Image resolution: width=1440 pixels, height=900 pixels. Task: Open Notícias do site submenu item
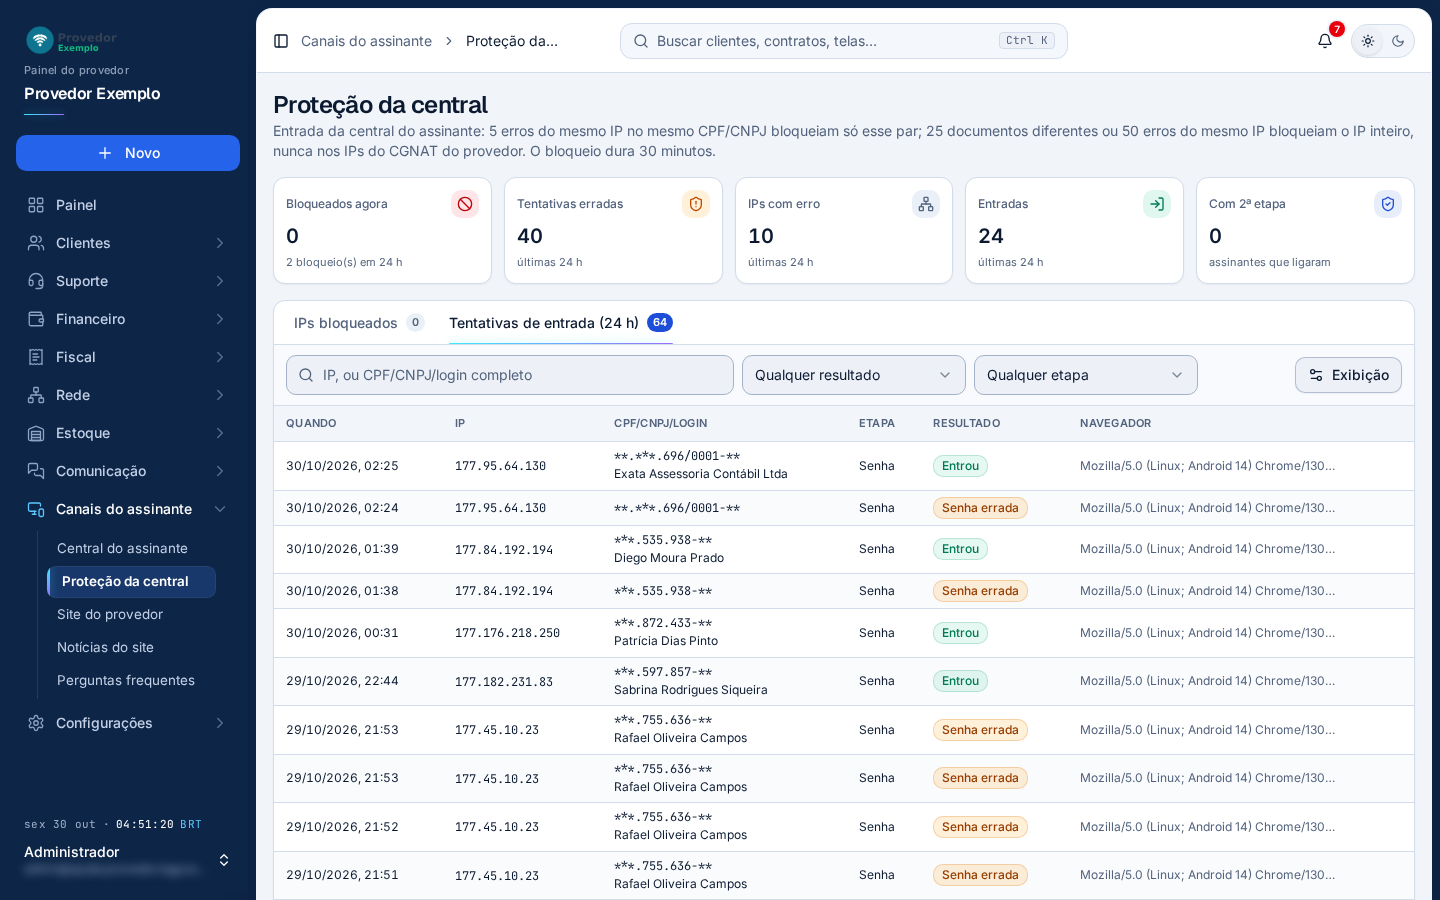point(131,647)
